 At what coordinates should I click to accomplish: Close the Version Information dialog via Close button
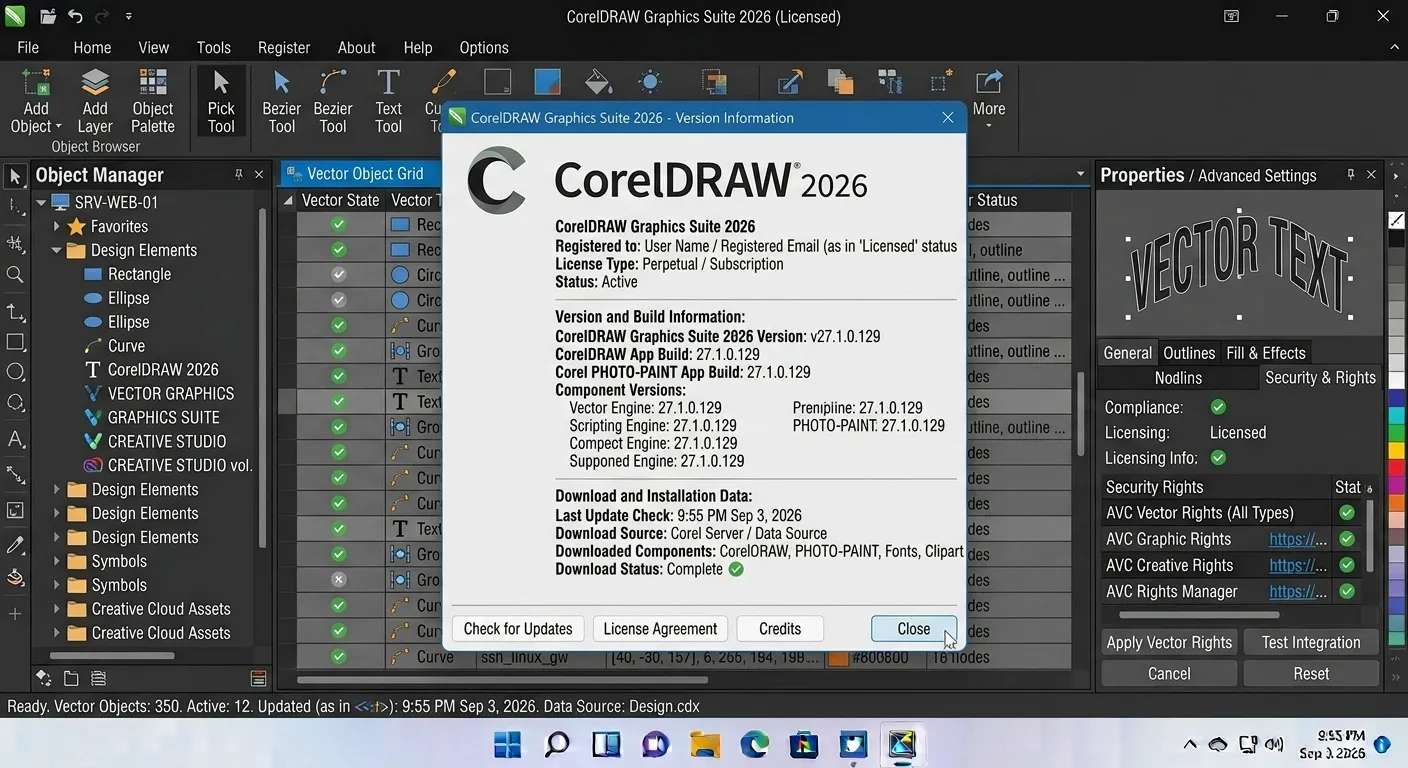[x=914, y=629]
